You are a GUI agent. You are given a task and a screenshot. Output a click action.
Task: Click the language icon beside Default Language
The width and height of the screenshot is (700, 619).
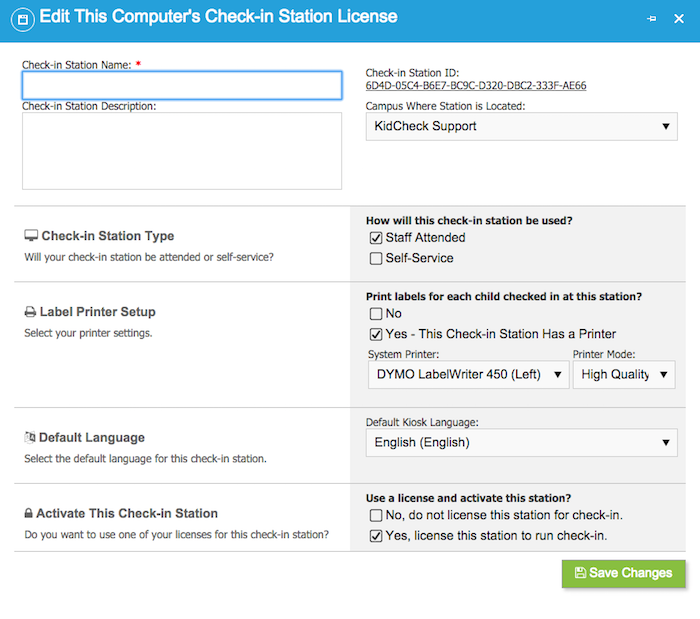click(x=30, y=437)
